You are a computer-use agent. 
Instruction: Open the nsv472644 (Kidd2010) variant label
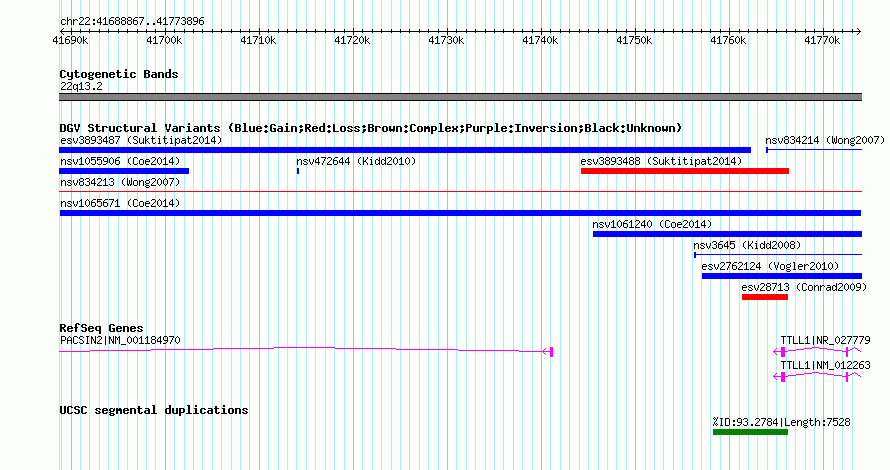coord(356,161)
